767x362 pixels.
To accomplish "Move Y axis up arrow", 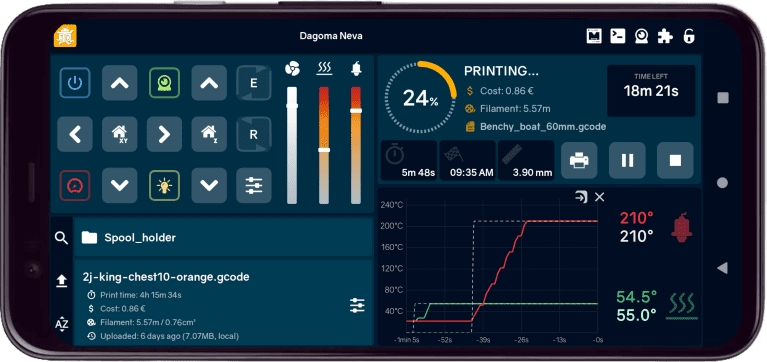I will point(119,83).
